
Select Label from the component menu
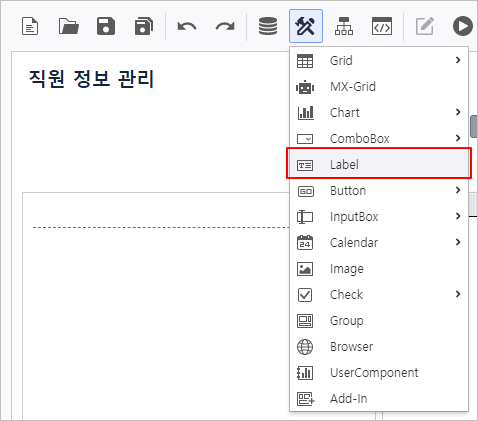coord(379,165)
